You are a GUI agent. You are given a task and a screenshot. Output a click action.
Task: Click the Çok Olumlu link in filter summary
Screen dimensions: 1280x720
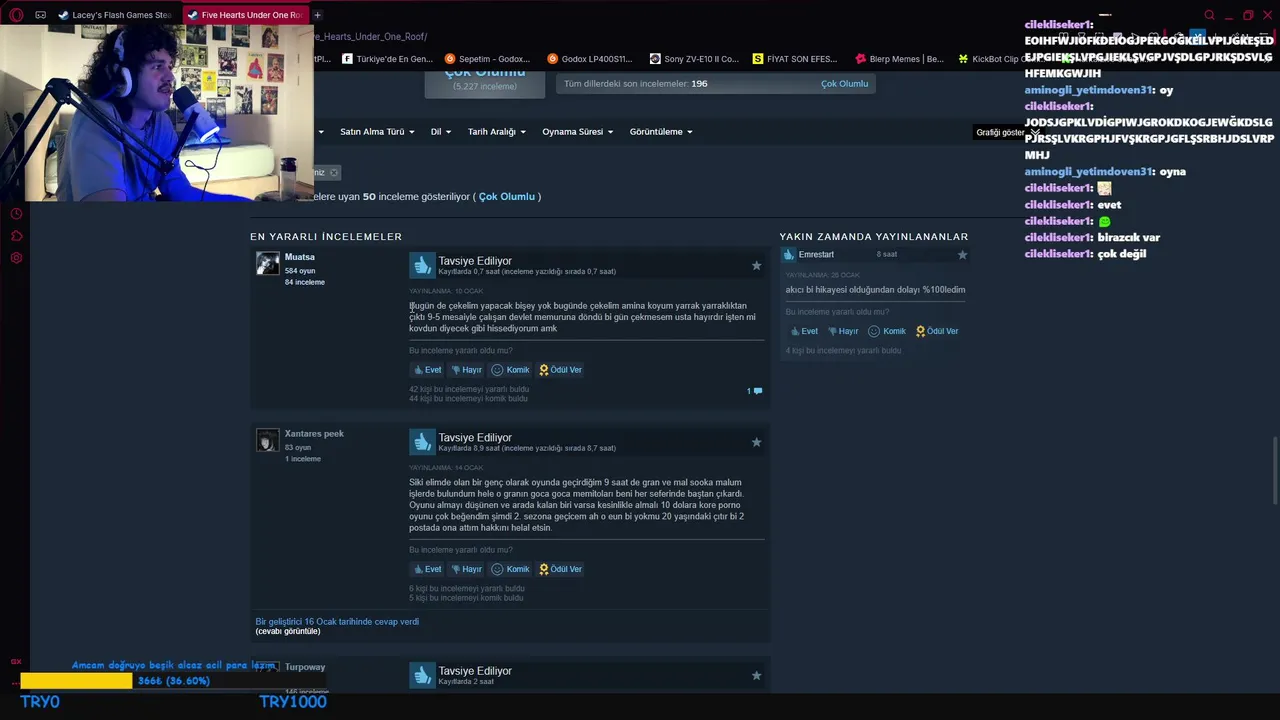coord(507,197)
